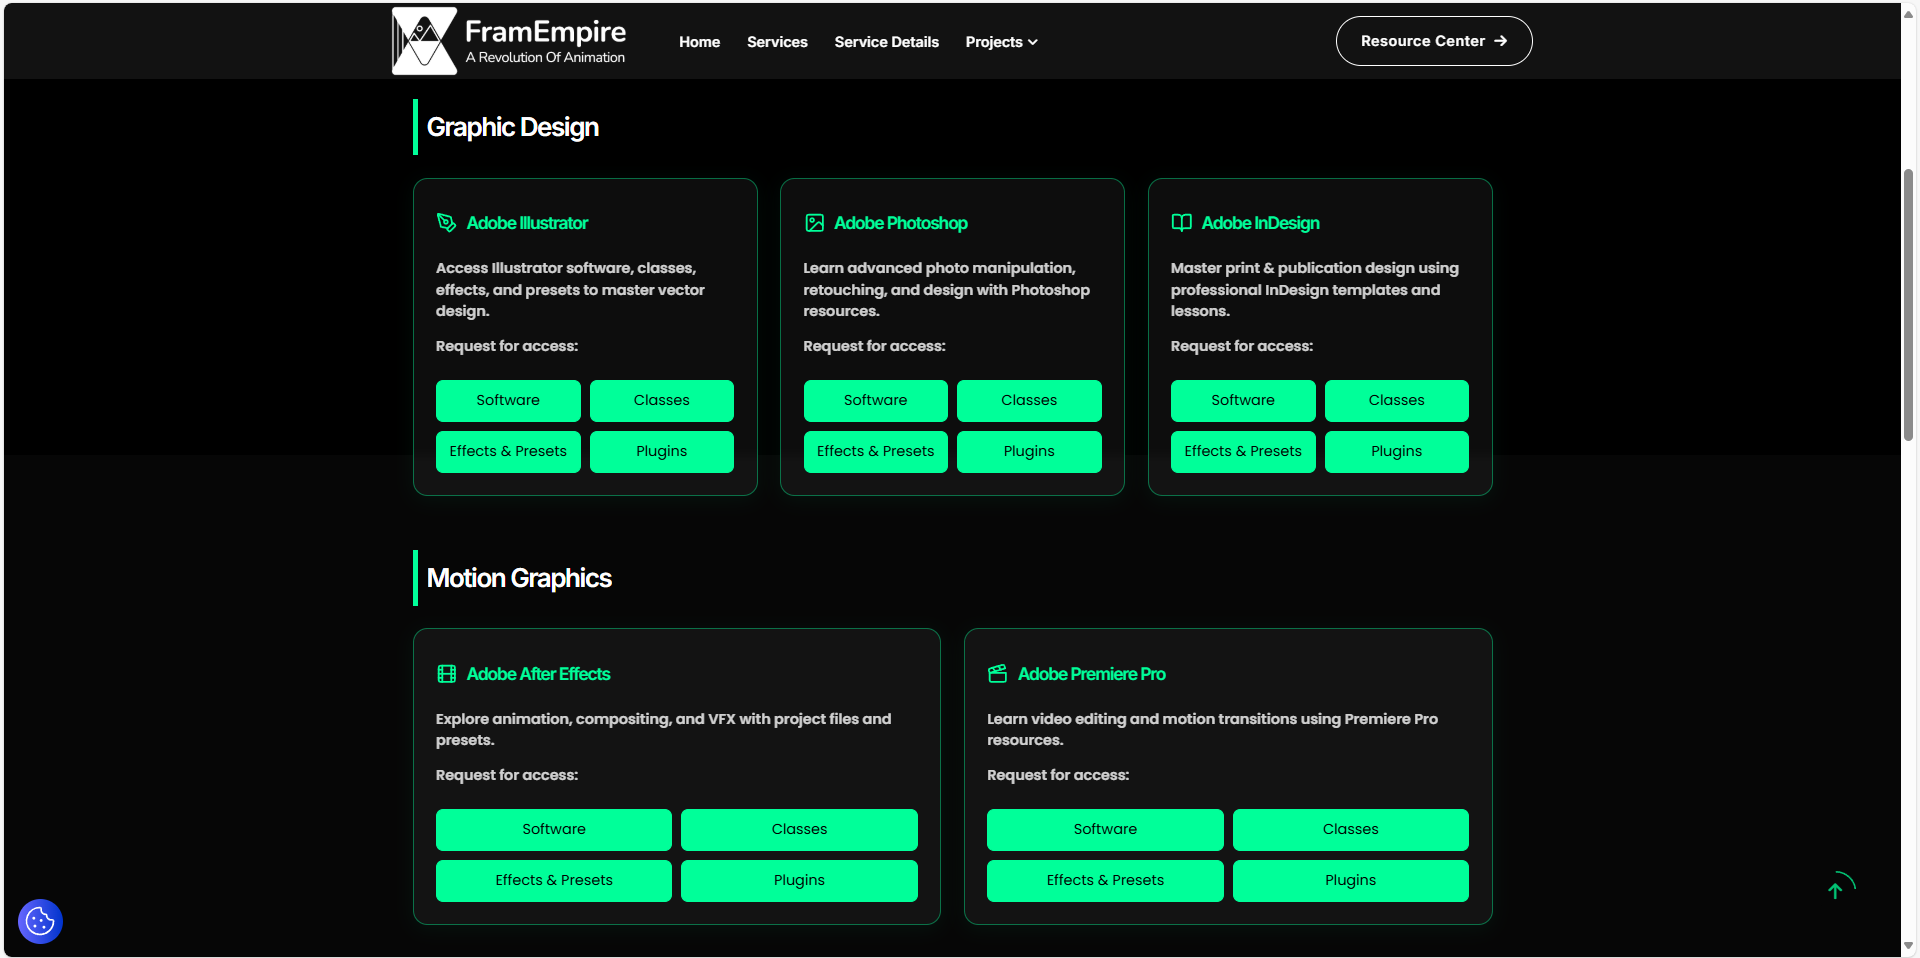Request Plugins for Adobe InDesign
Image resolution: width=1920 pixels, height=958 pixels.
[x=1396, y=451]
